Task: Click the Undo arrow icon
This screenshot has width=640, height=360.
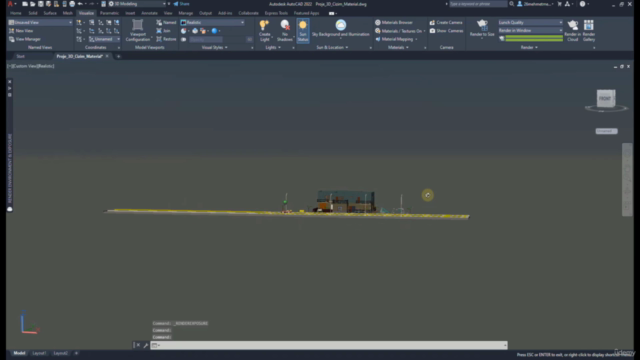Action: click(80, 4)
